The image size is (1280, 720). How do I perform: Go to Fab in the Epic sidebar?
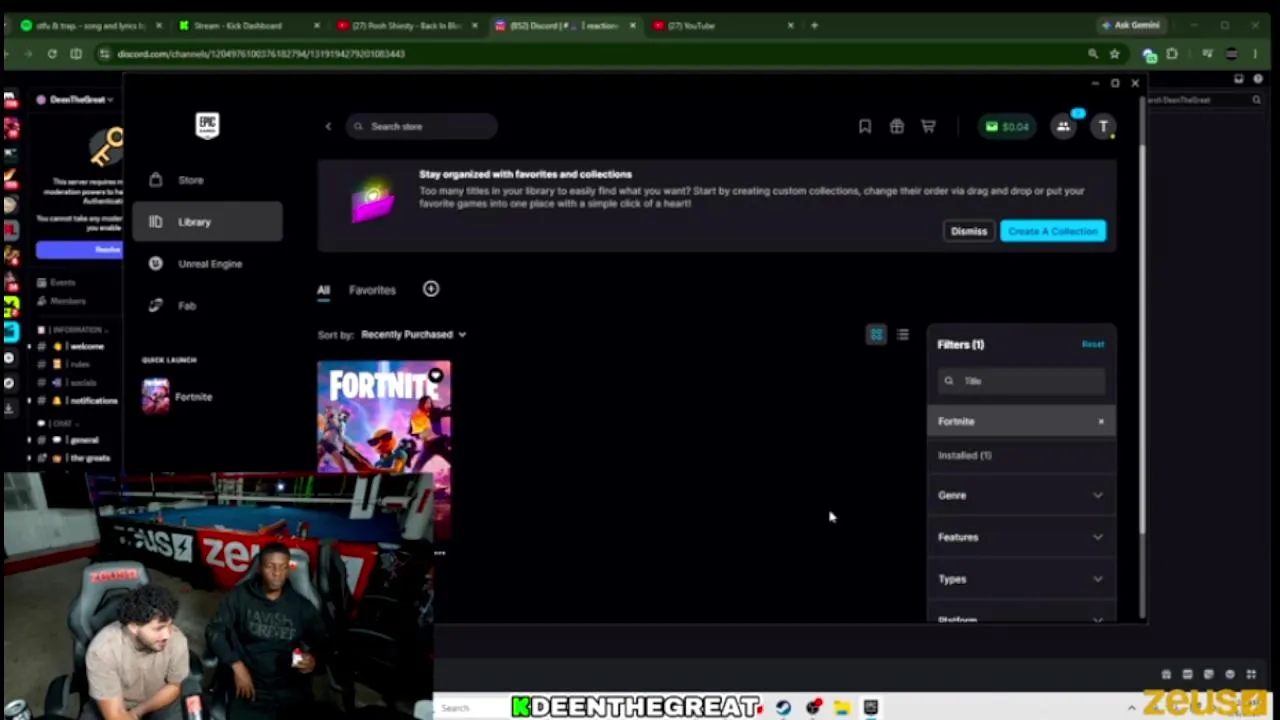click(x=207, y=306)
